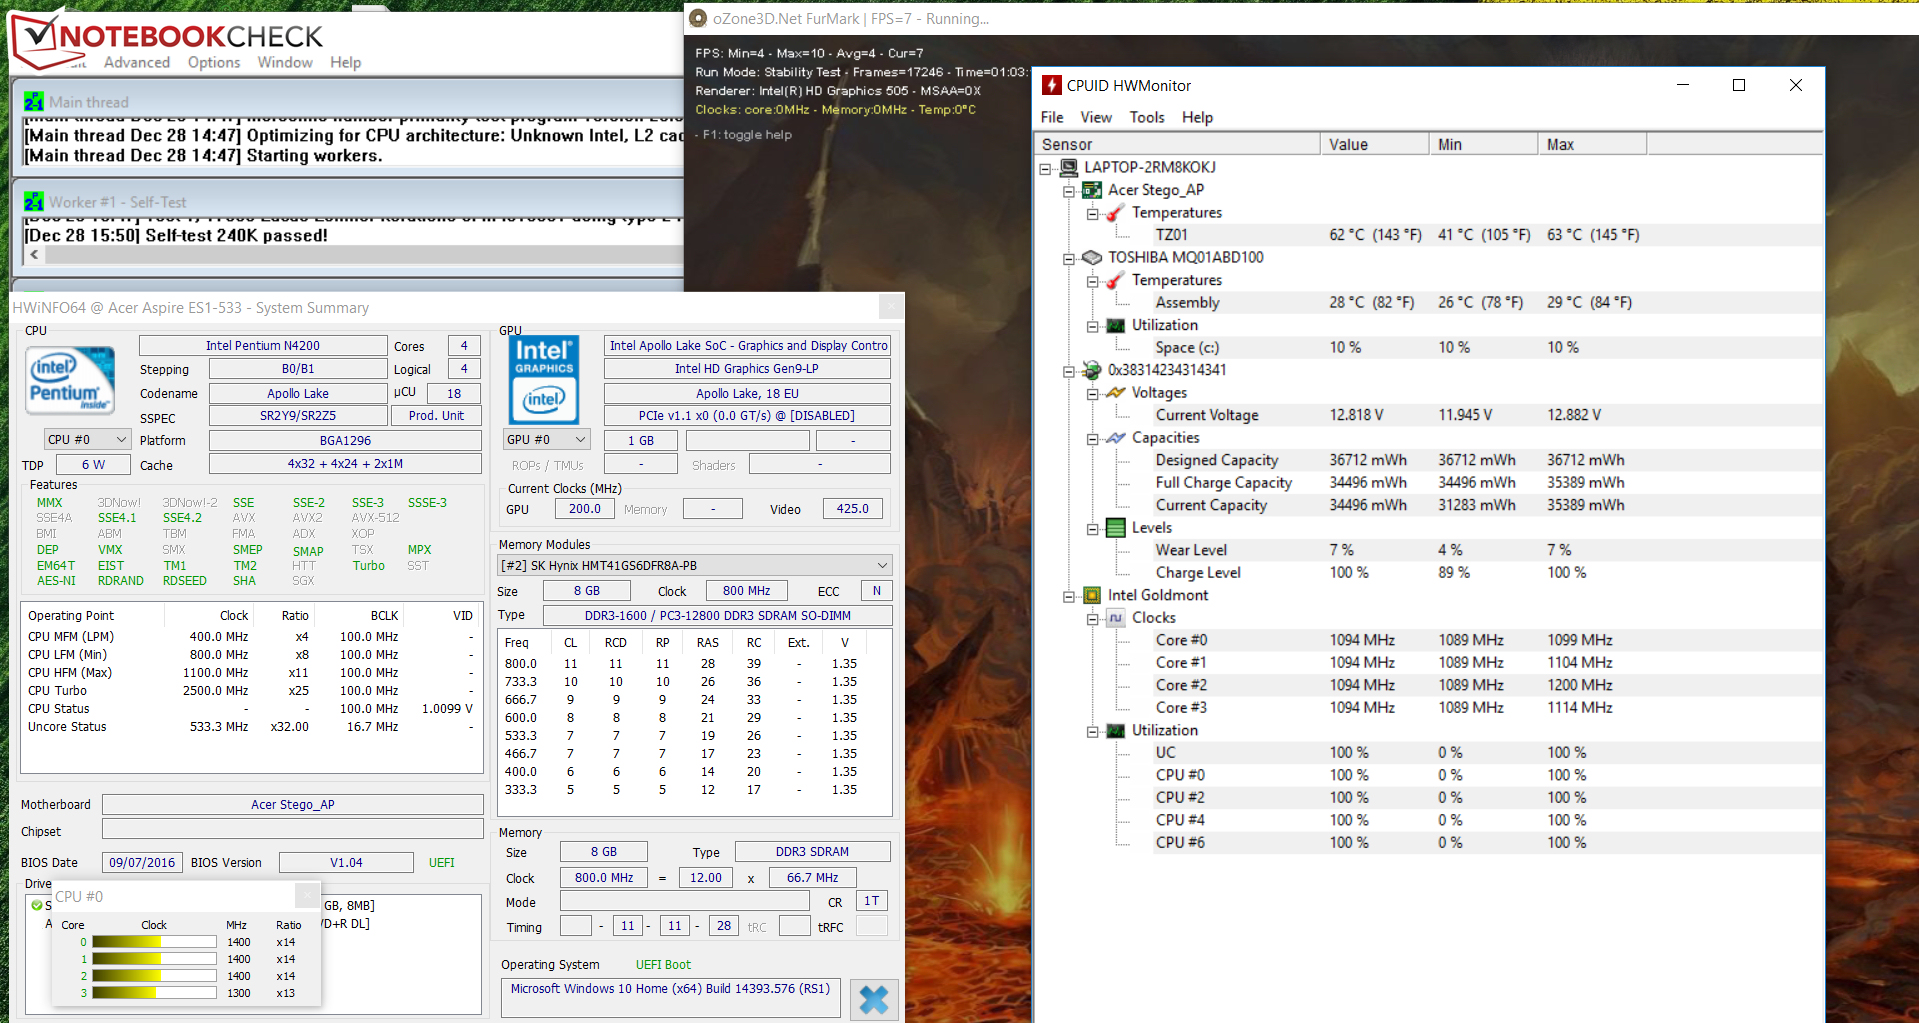Image resolution: width=1919 pixels, height=1023 pixels.
Task: Open Prime95 Options menu
Action: pyautogui.click(x=214, y=62)
